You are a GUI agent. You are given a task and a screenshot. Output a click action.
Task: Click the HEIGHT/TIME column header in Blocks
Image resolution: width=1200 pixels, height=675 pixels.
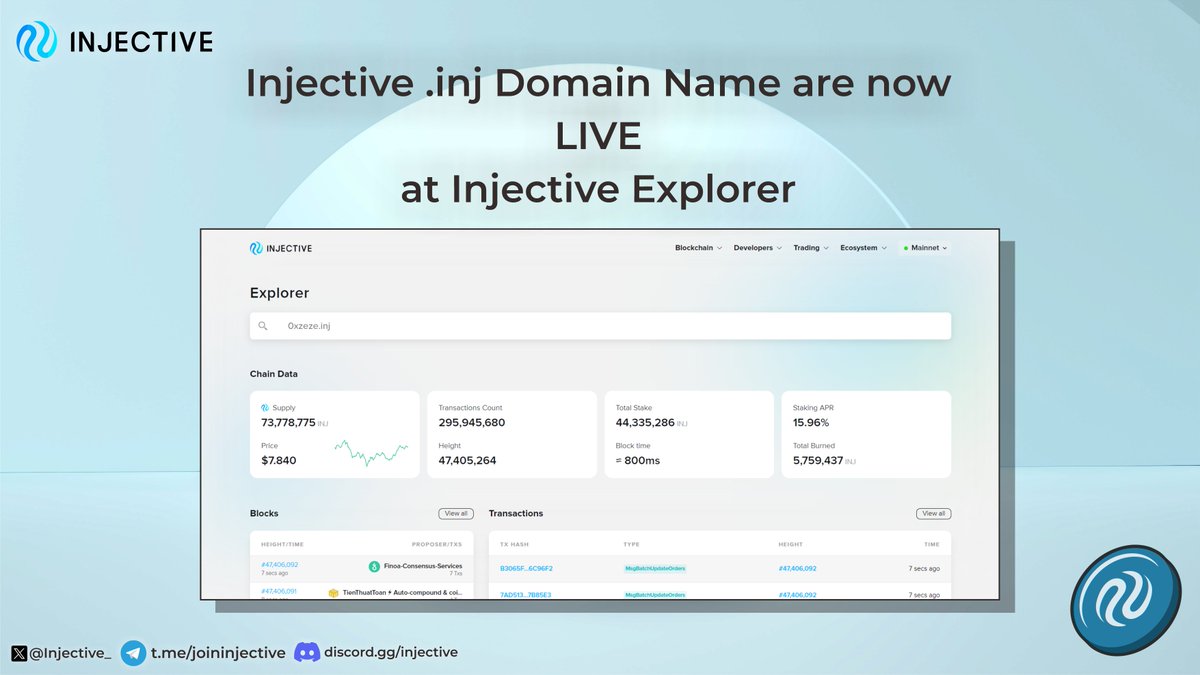[x=282, y=544]
